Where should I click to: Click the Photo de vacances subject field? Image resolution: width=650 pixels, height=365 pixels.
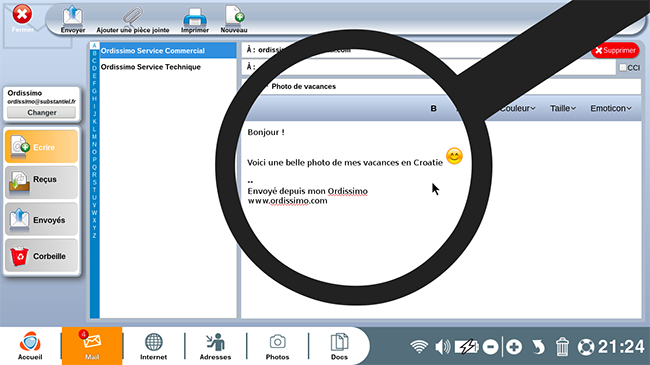tap(441, 86)
